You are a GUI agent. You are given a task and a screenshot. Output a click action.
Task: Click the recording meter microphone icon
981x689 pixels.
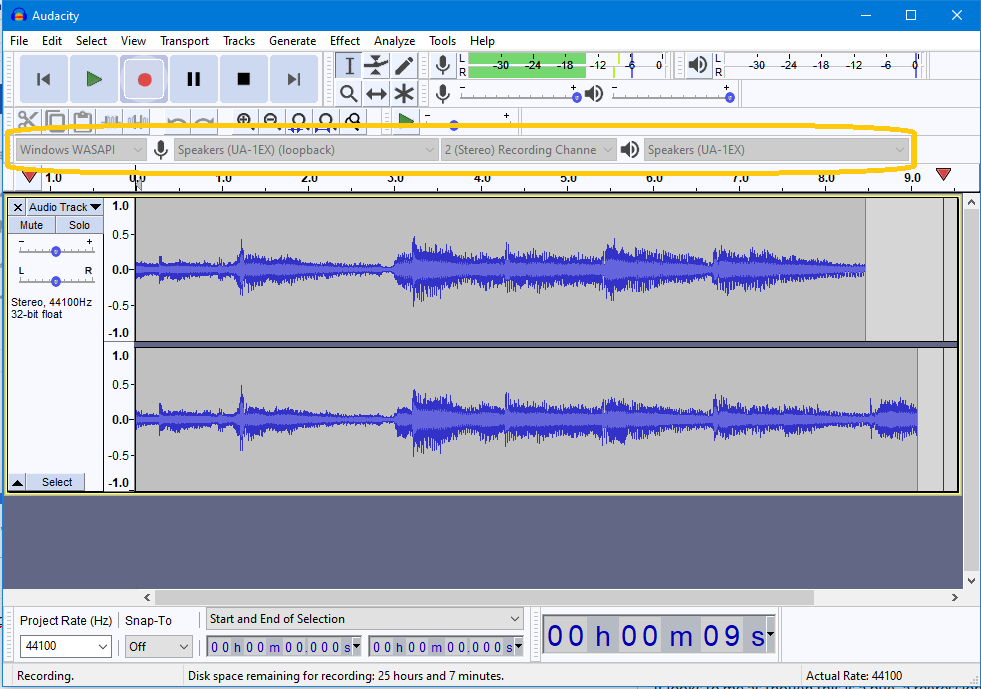[x=443, y=65]
